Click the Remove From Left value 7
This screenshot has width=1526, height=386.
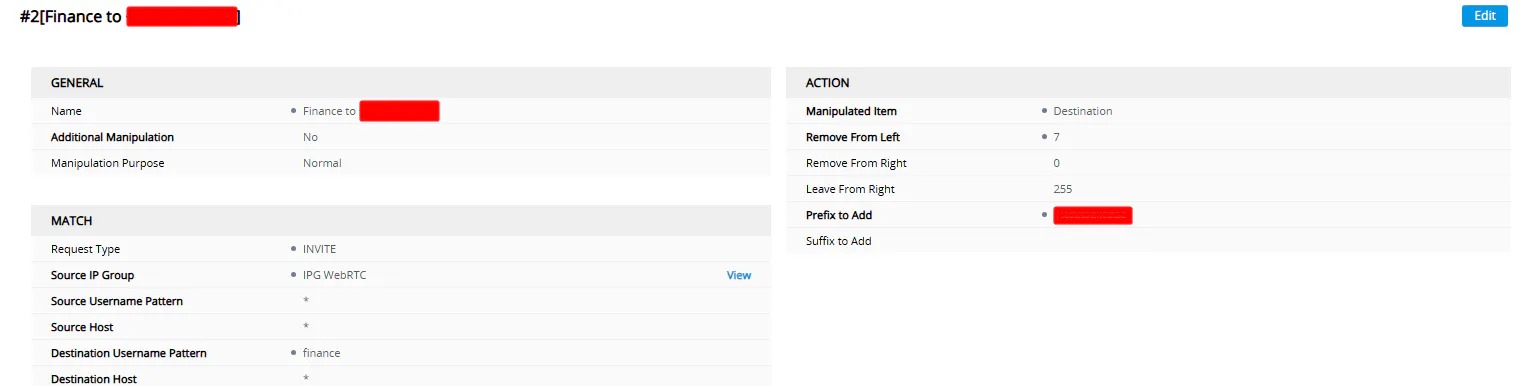tap(1057, 137)
